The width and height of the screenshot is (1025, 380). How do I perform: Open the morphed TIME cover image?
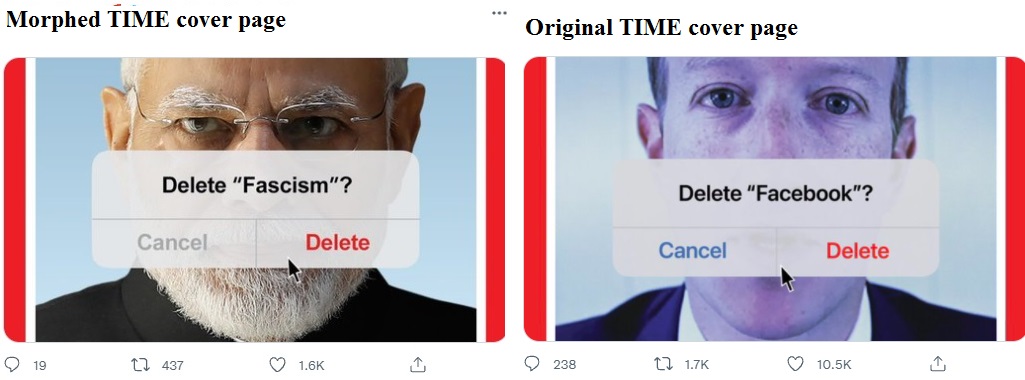click(x=255, y=199)
